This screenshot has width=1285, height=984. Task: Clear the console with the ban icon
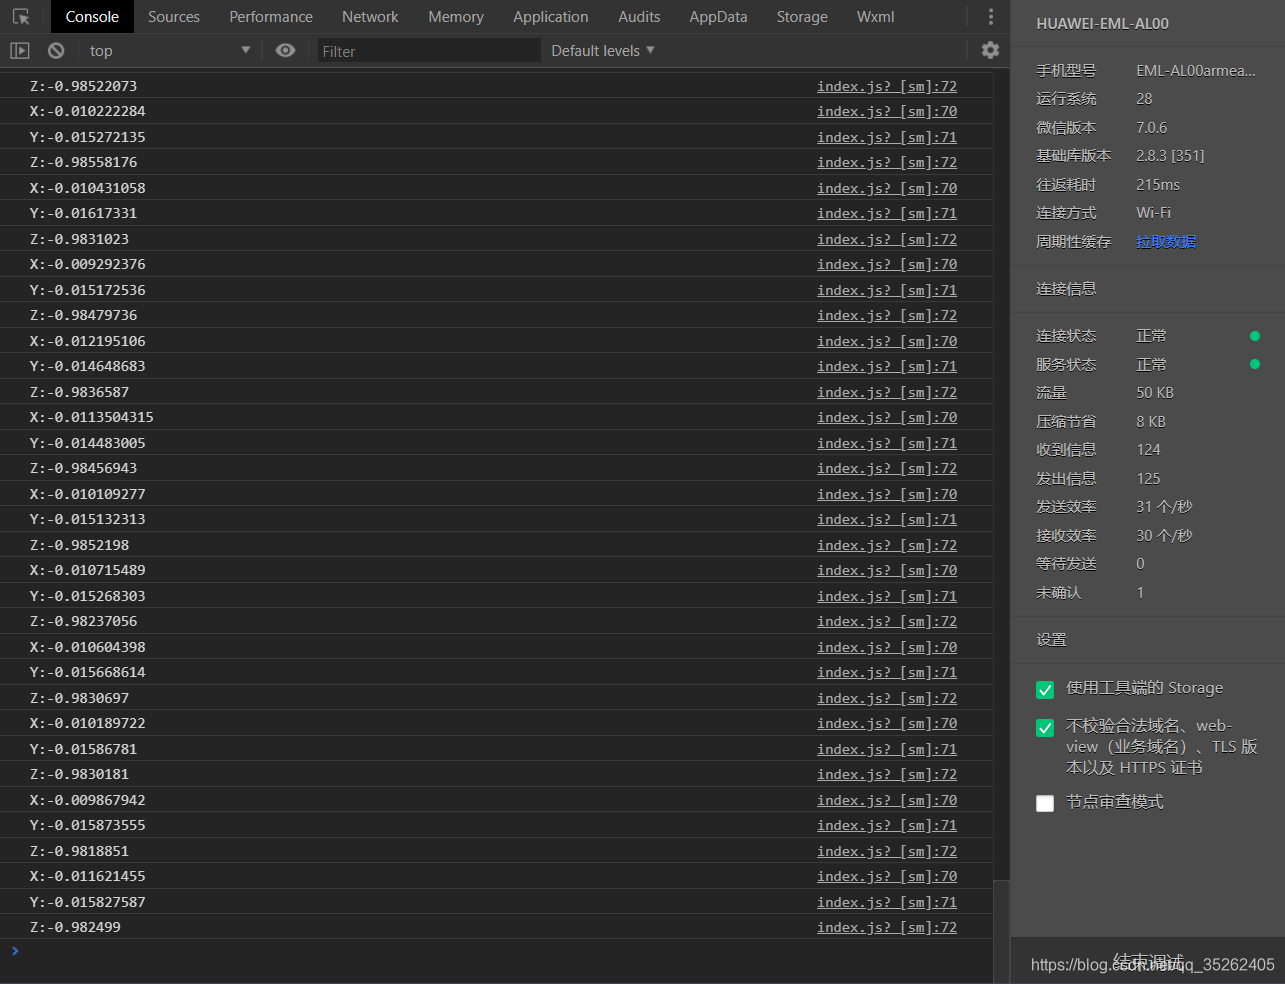(x=56, y=50)
